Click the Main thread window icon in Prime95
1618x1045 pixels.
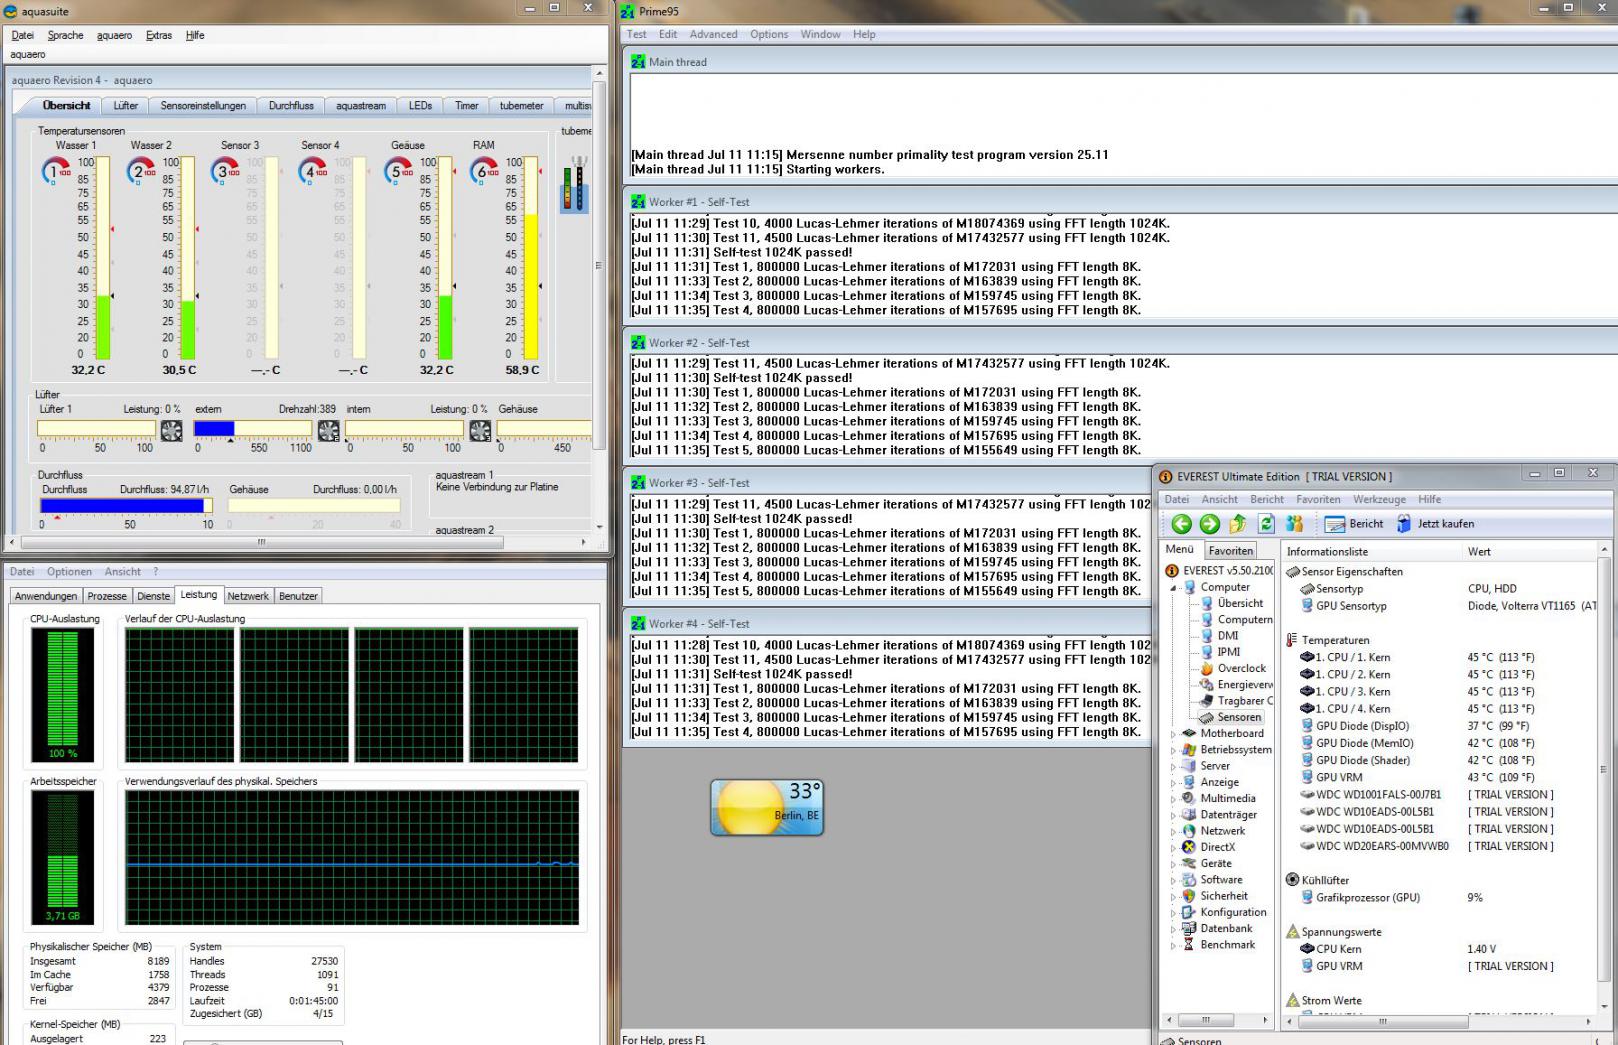coord(638,62)
